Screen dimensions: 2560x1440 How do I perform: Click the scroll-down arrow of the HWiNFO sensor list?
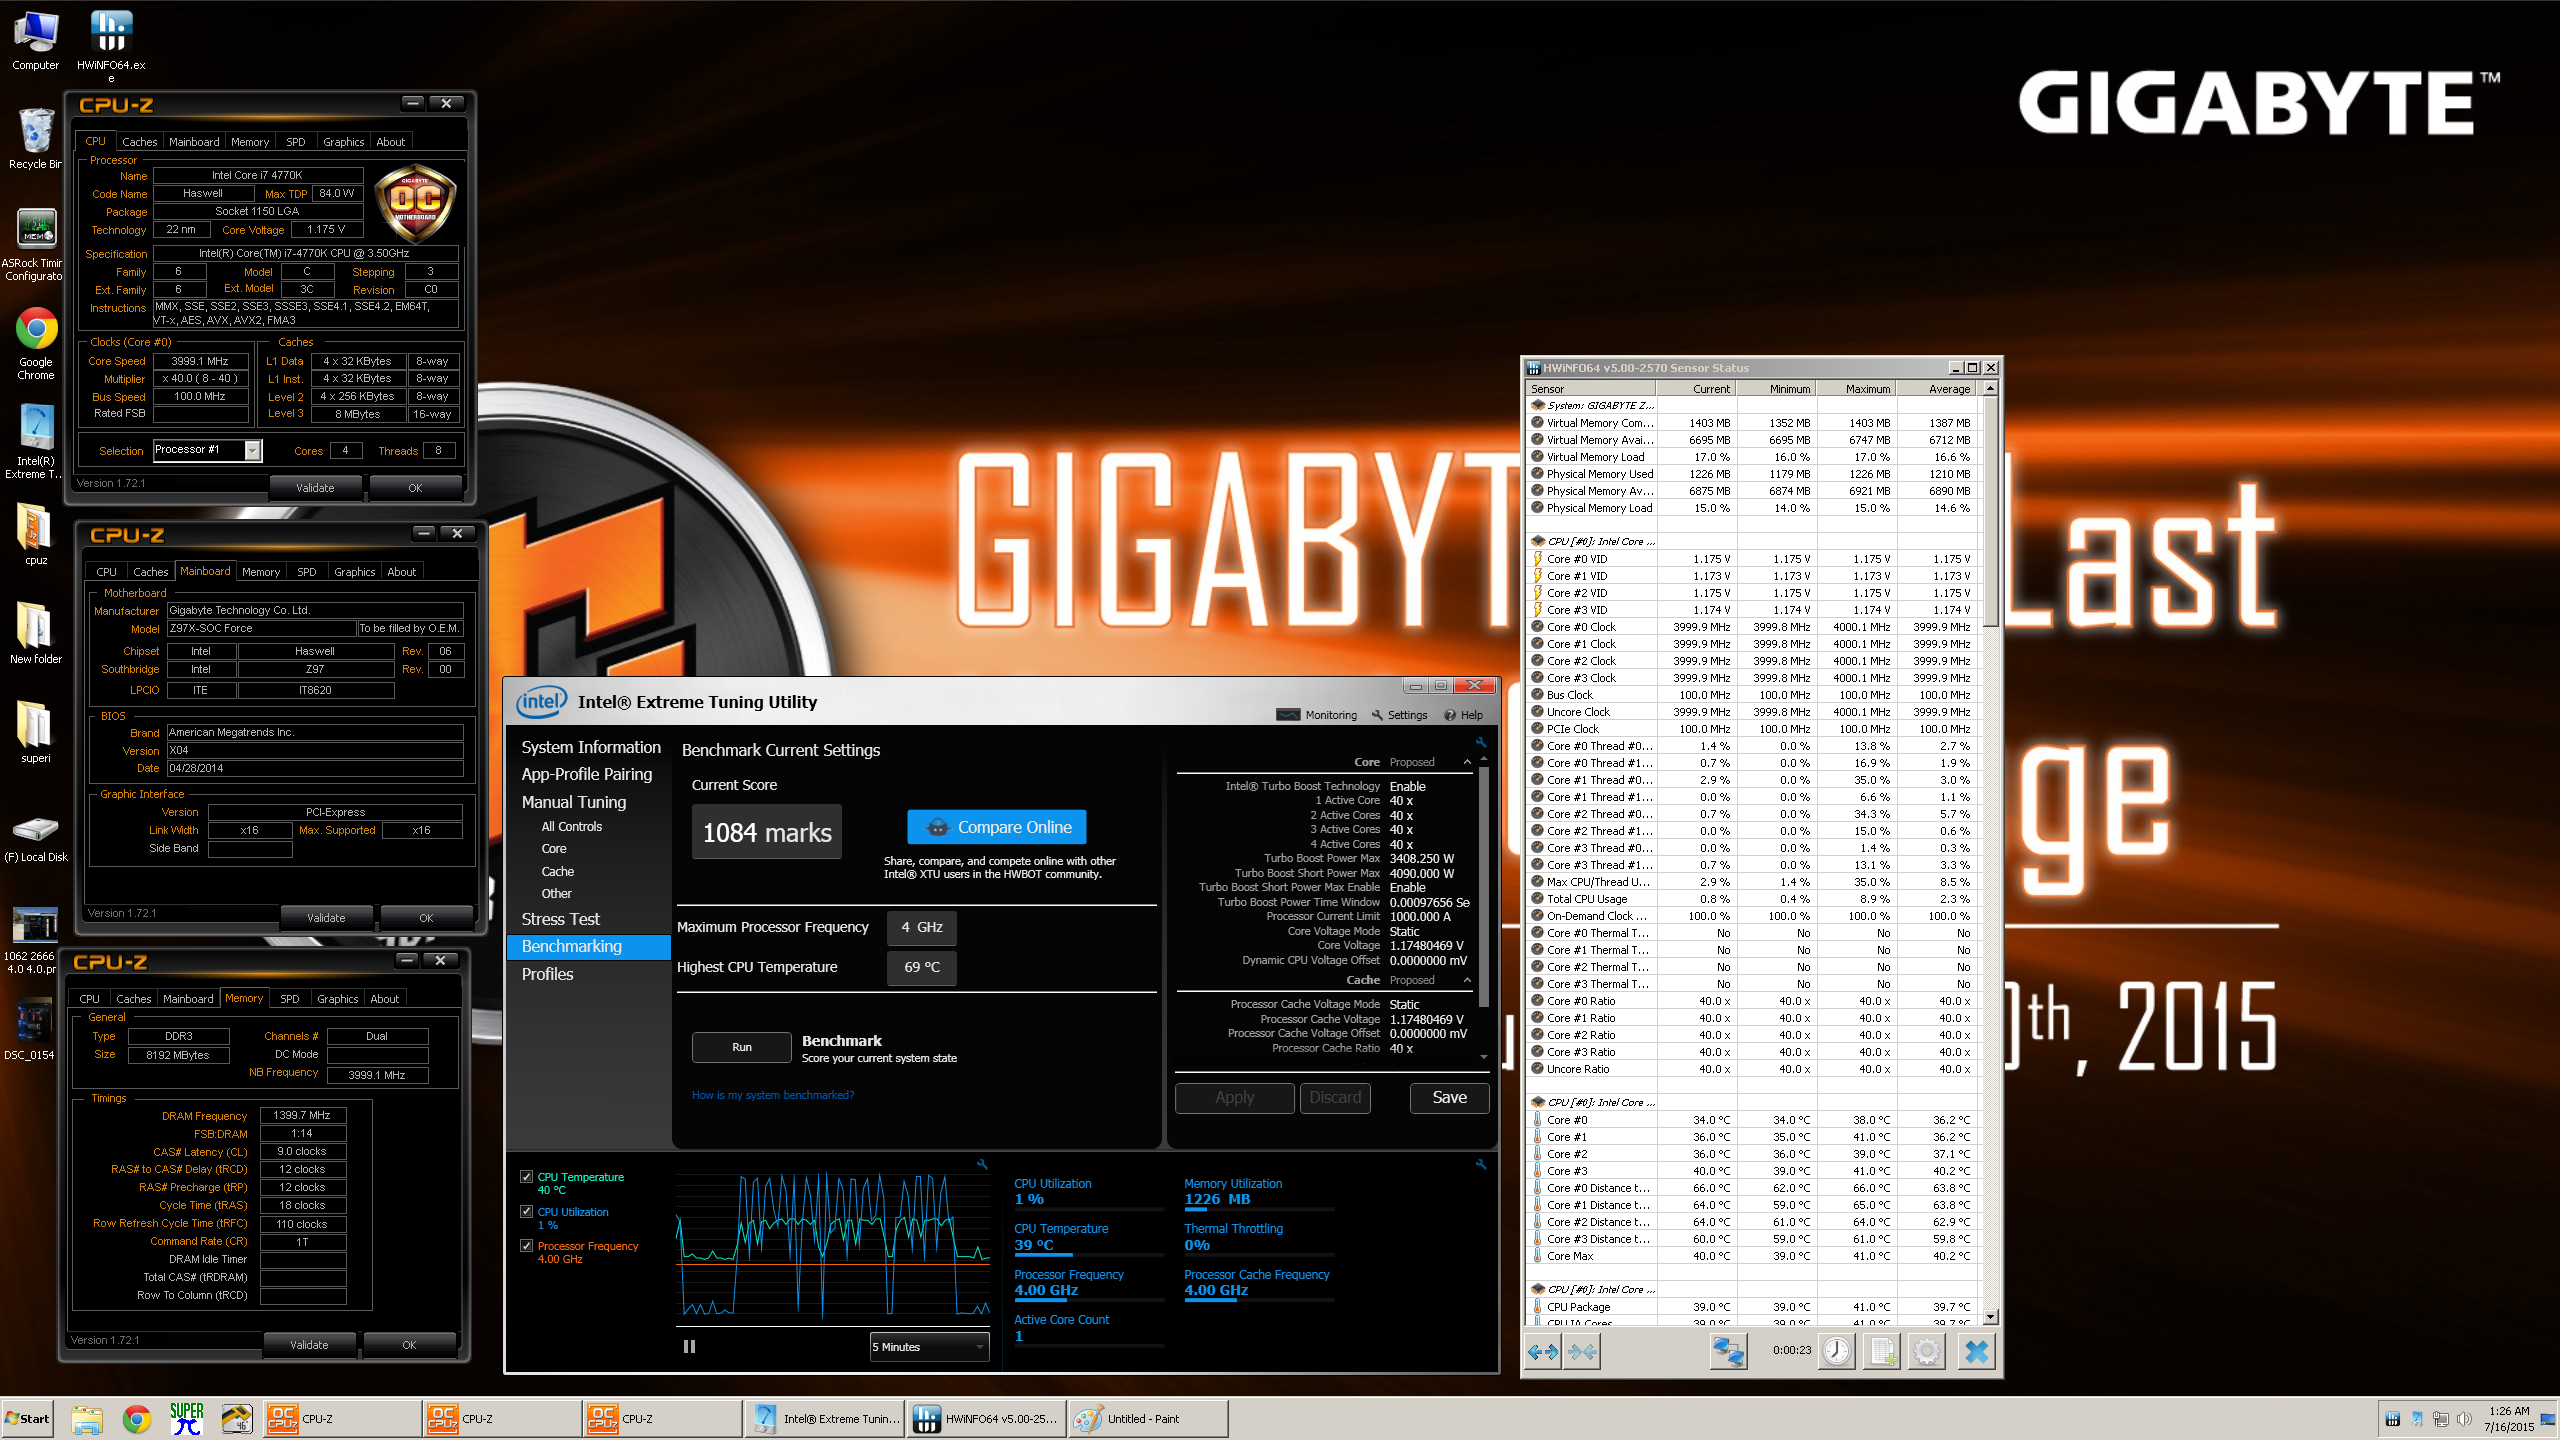[1990, 1317]
